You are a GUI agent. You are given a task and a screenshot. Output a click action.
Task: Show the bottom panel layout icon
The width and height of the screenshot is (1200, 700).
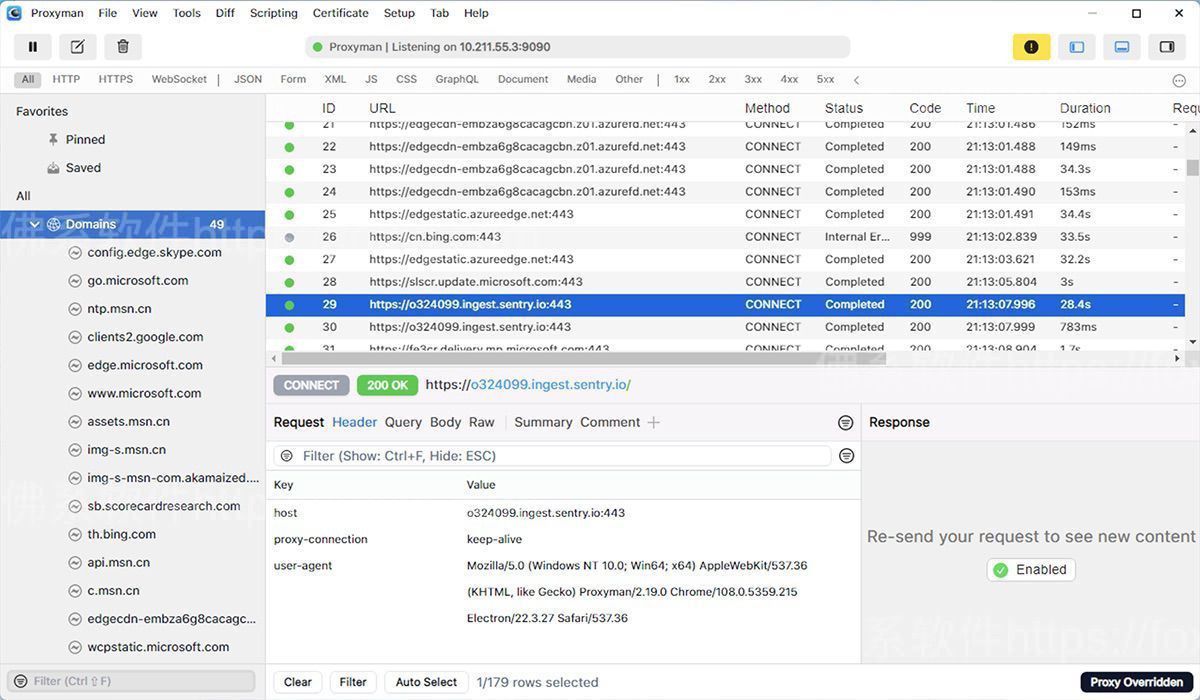coord(1121,46)
